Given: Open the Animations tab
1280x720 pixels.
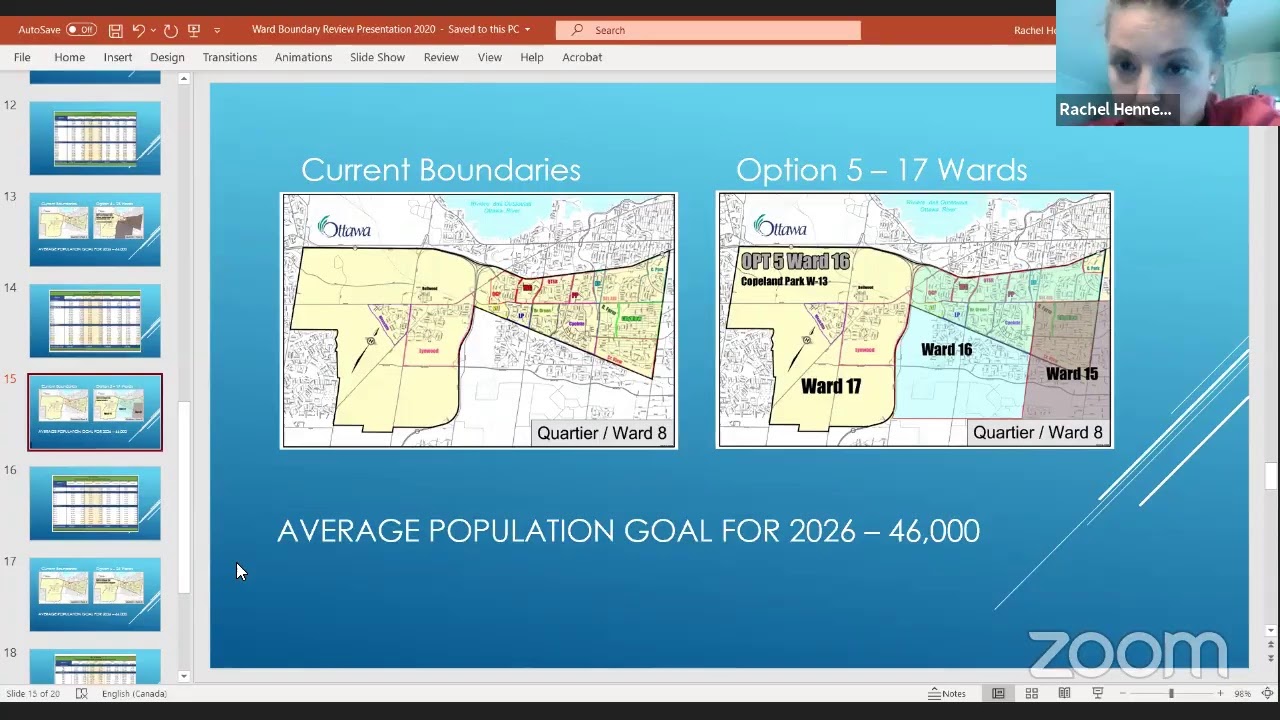Looking at the screenshot, I should click(303, 57).
